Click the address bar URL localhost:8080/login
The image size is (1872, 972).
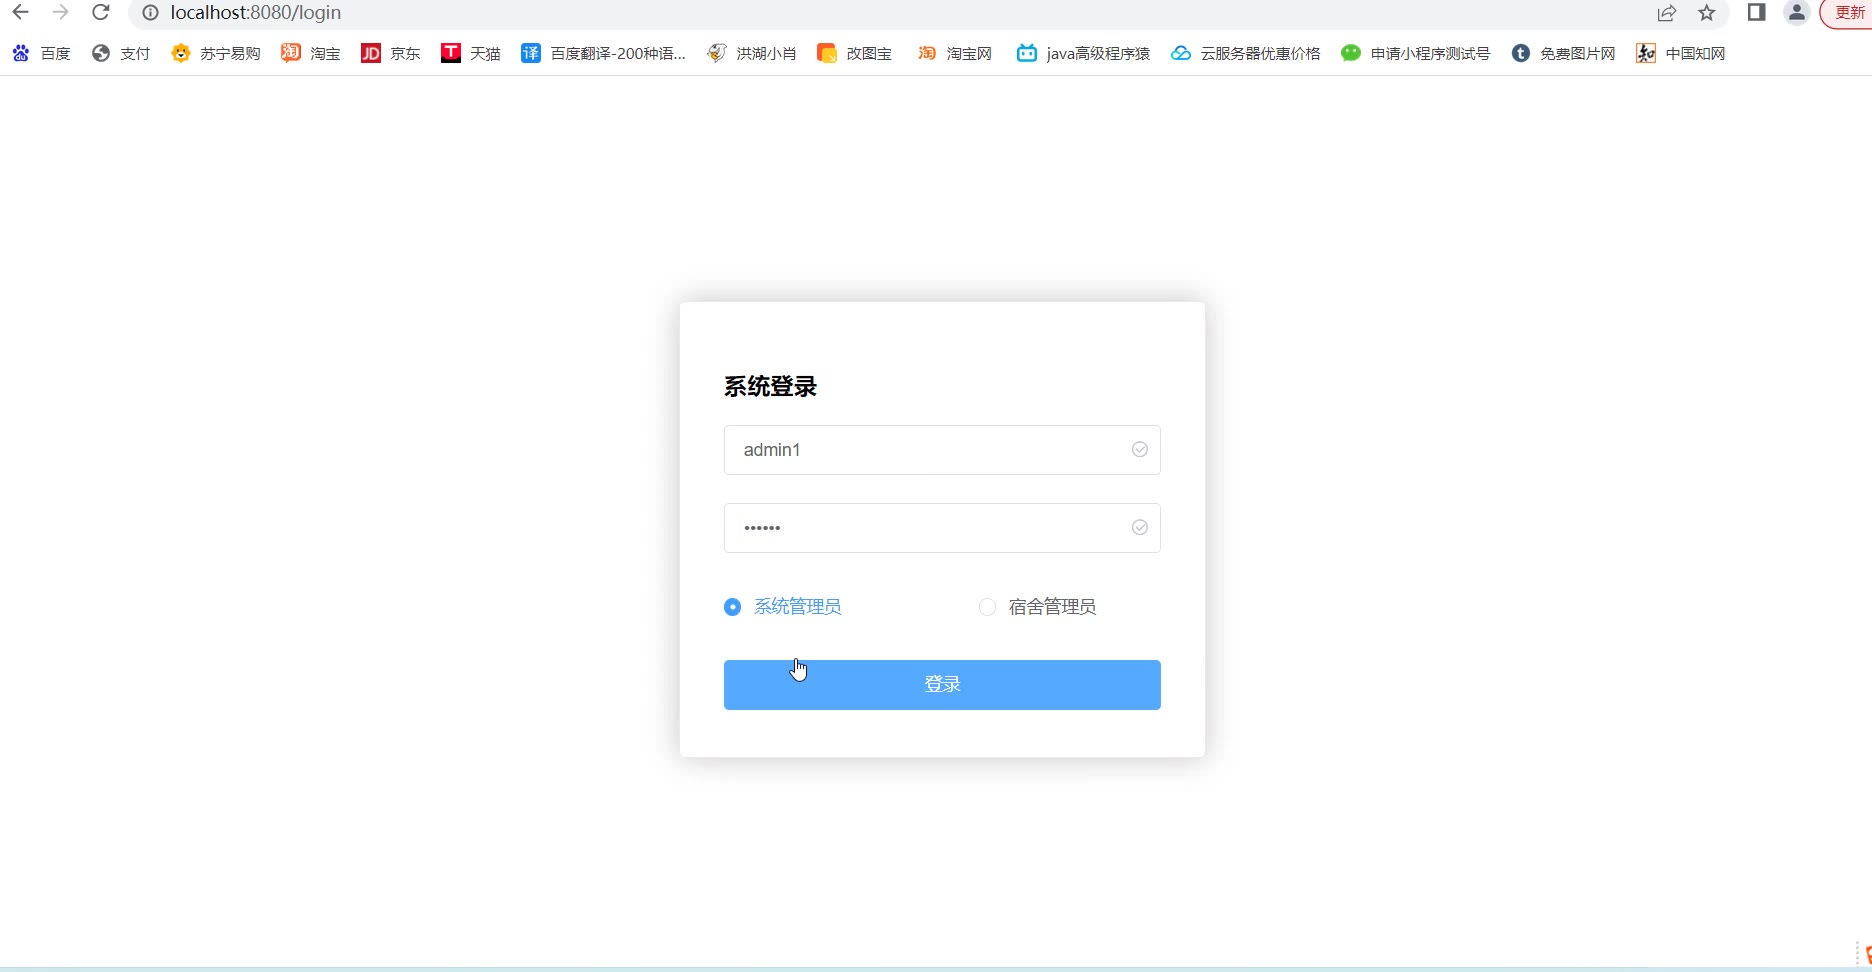(256, 13)
